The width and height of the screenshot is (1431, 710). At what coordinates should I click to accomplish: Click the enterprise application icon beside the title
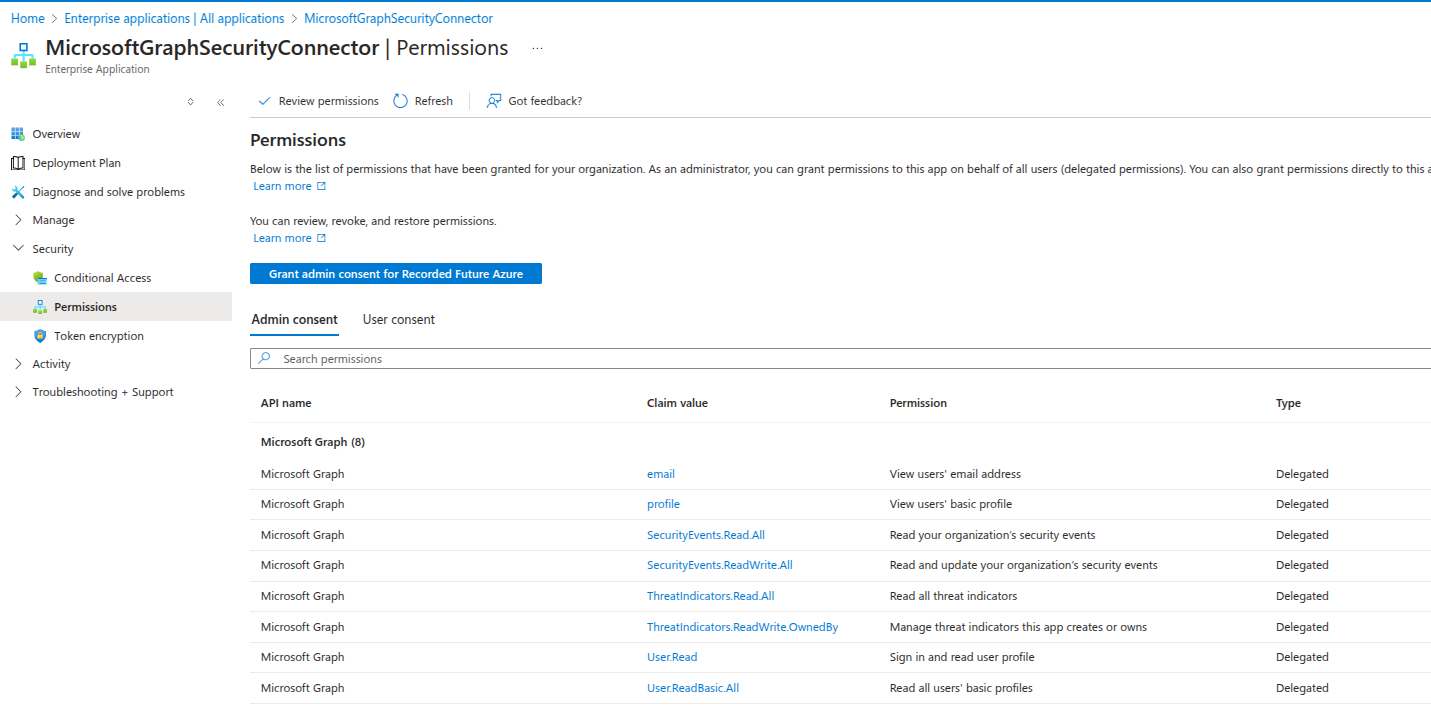23,55
